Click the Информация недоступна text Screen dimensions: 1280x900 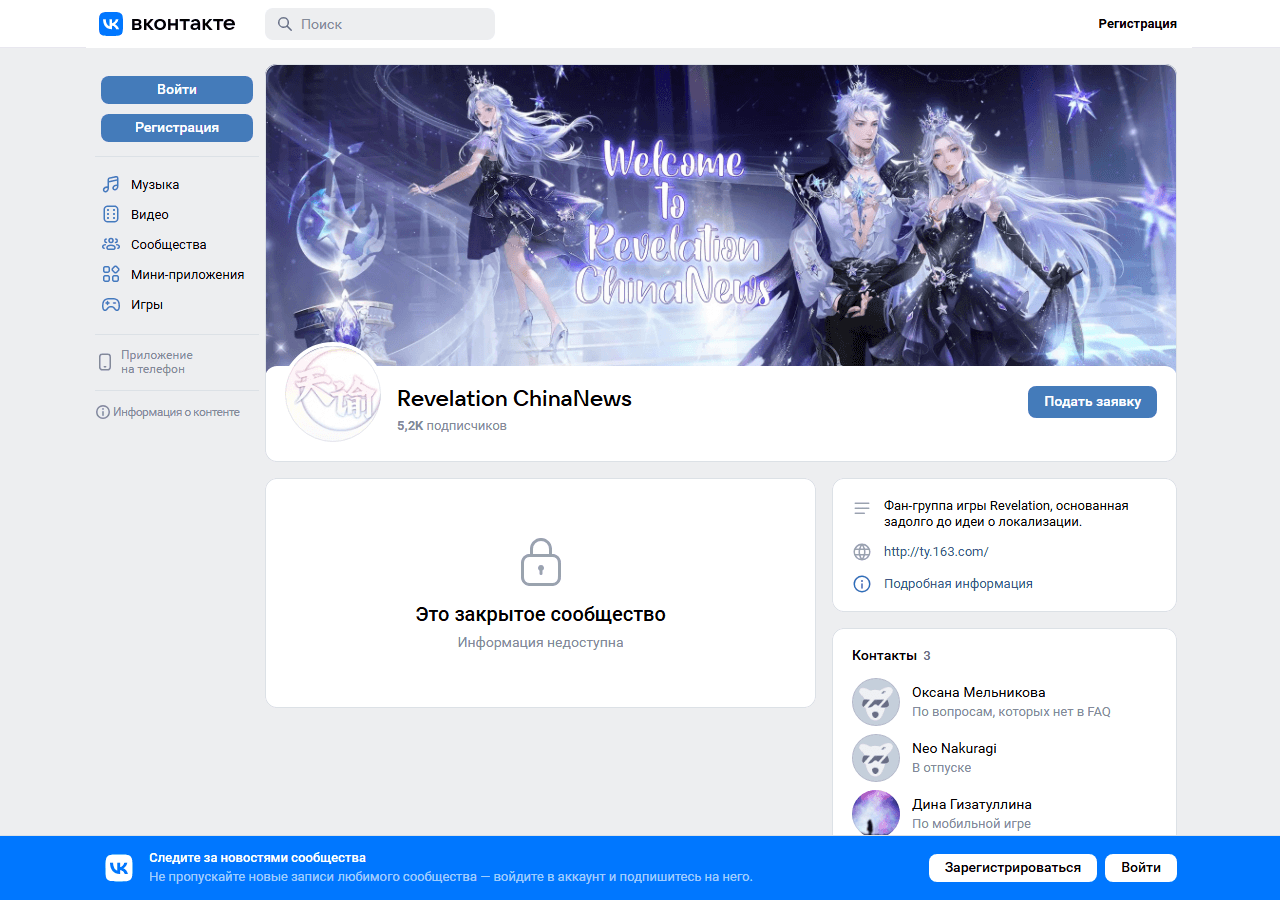click(541, 643)
